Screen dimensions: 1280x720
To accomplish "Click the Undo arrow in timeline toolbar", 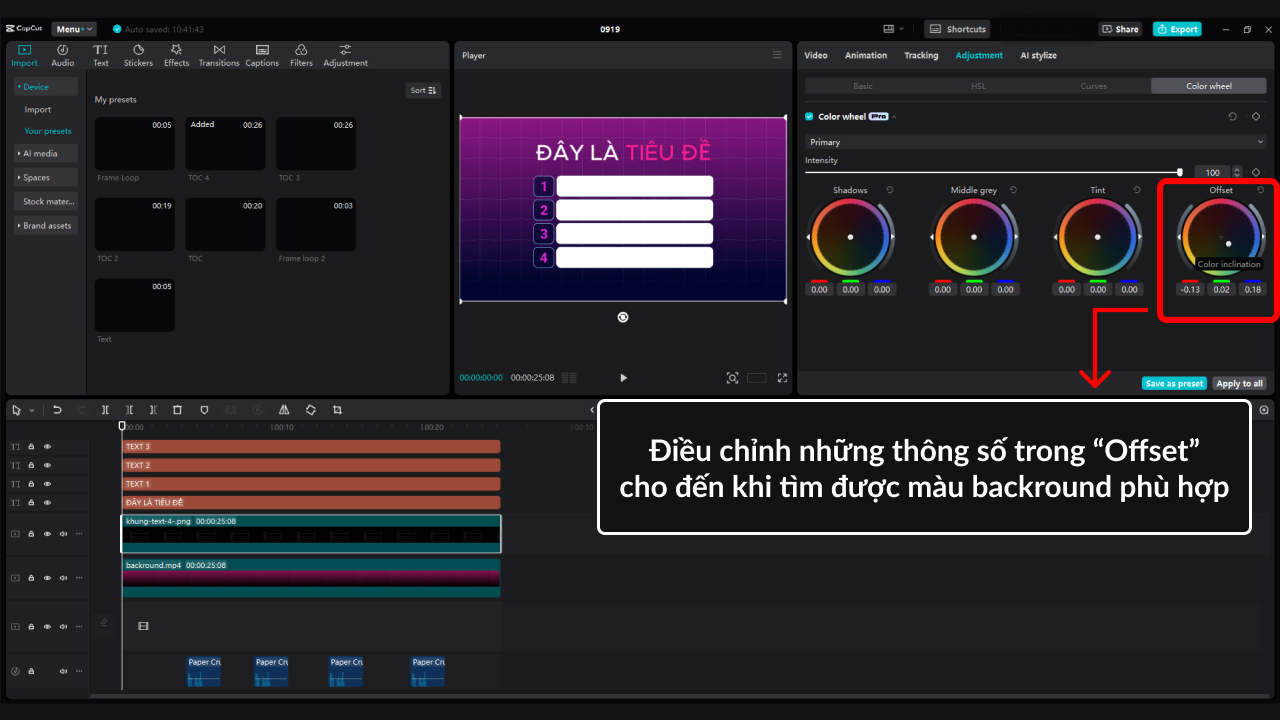I will (57, 410).
